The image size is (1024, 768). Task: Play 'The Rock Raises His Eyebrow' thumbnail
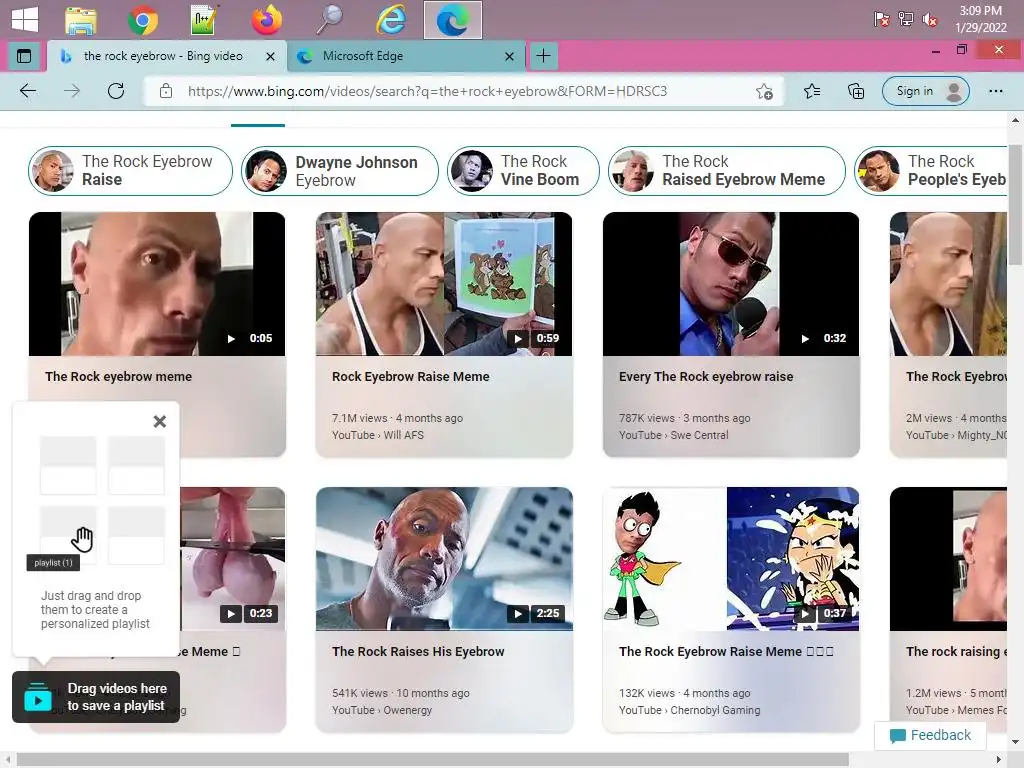point(444,559)
